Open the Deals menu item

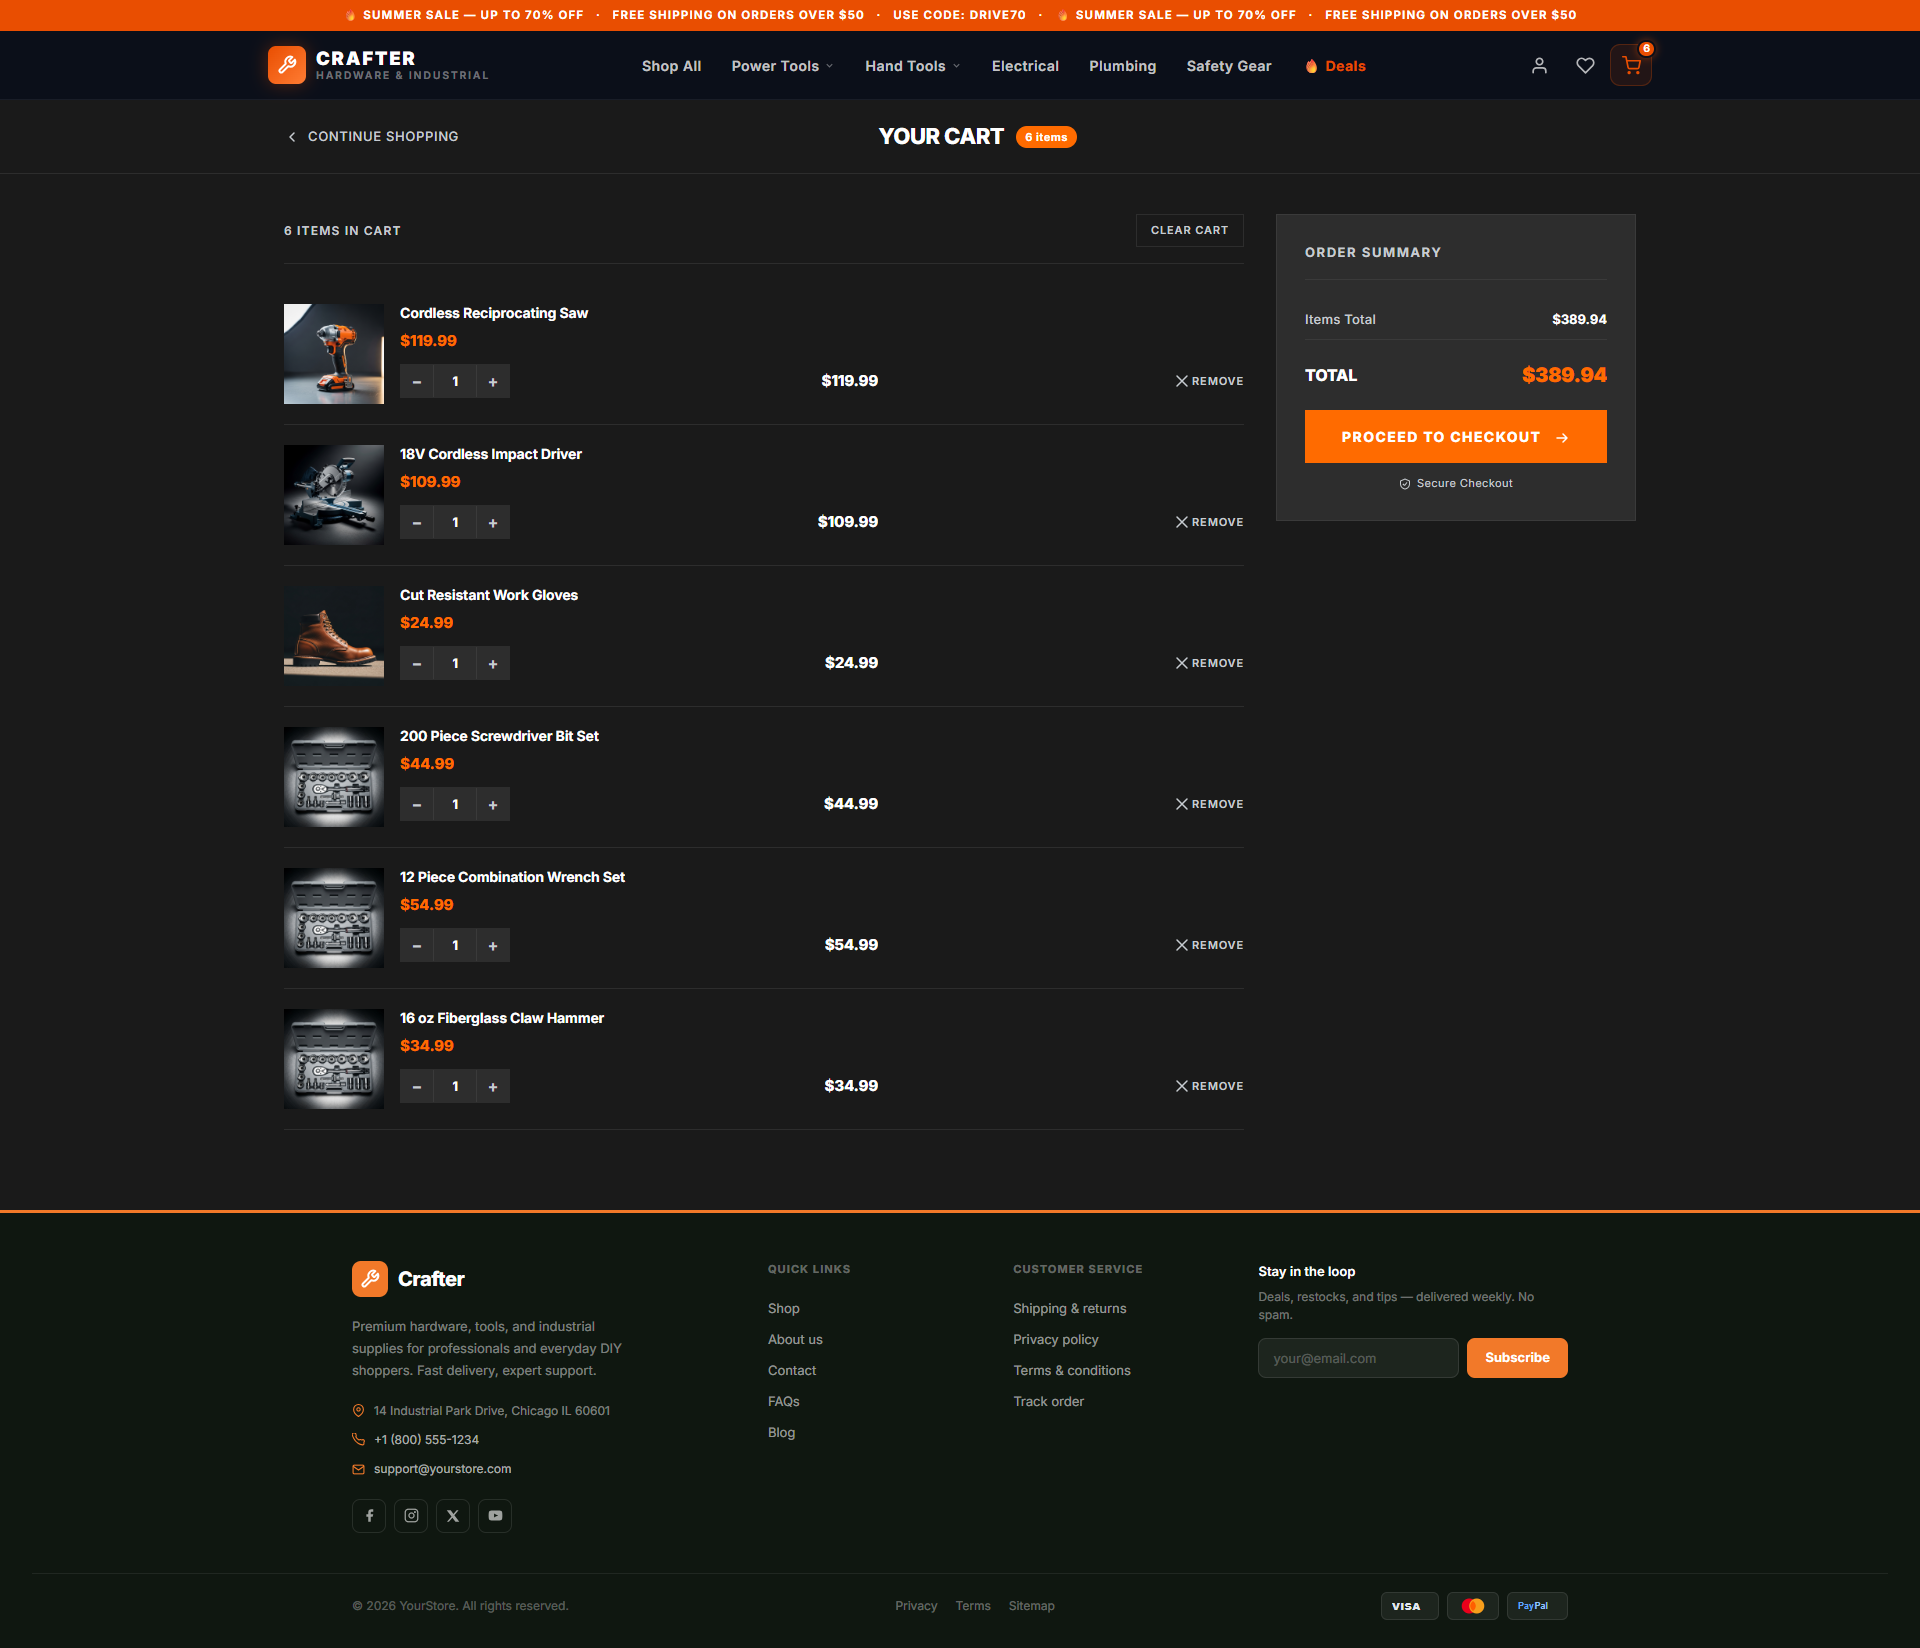(1335, 66)
